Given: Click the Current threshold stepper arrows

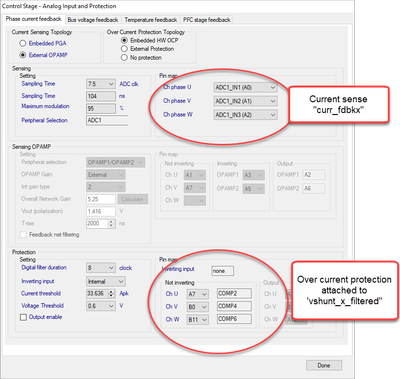Looking at the screenshot, I should click(111, 294).
